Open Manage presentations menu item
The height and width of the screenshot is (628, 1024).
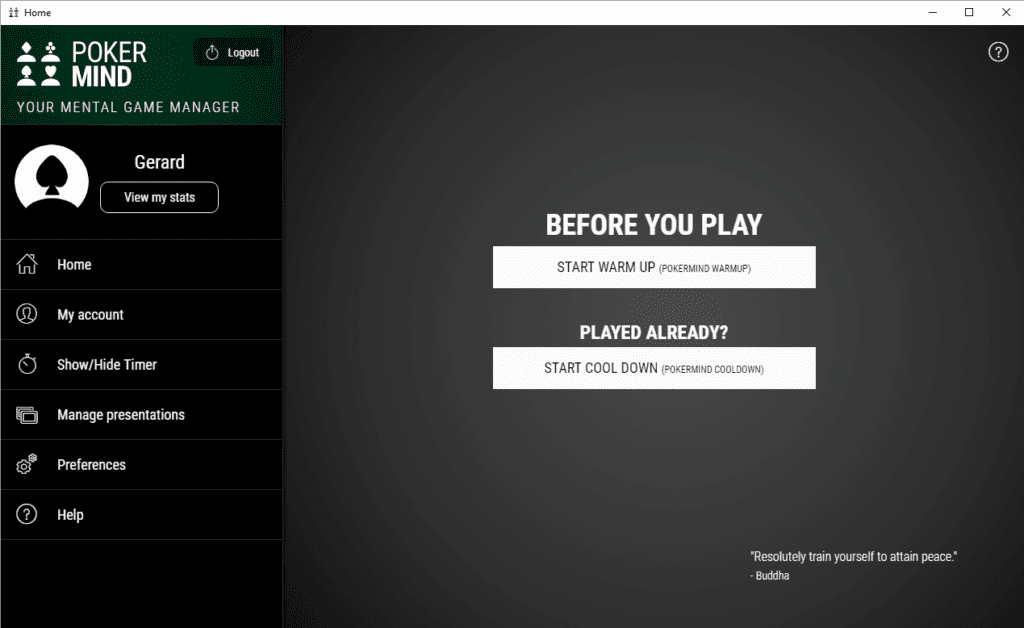[x=142, y=415]
